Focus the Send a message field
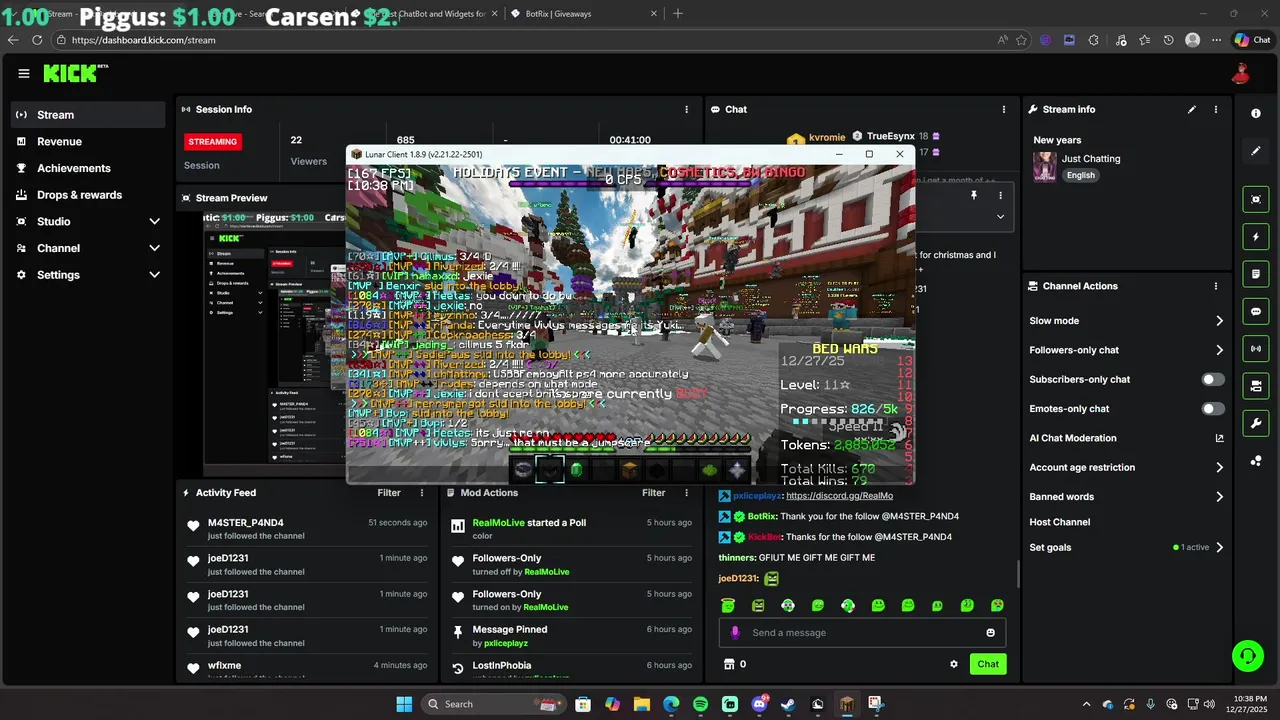Viewport: 1280px width, 720px height. point(862,633)
